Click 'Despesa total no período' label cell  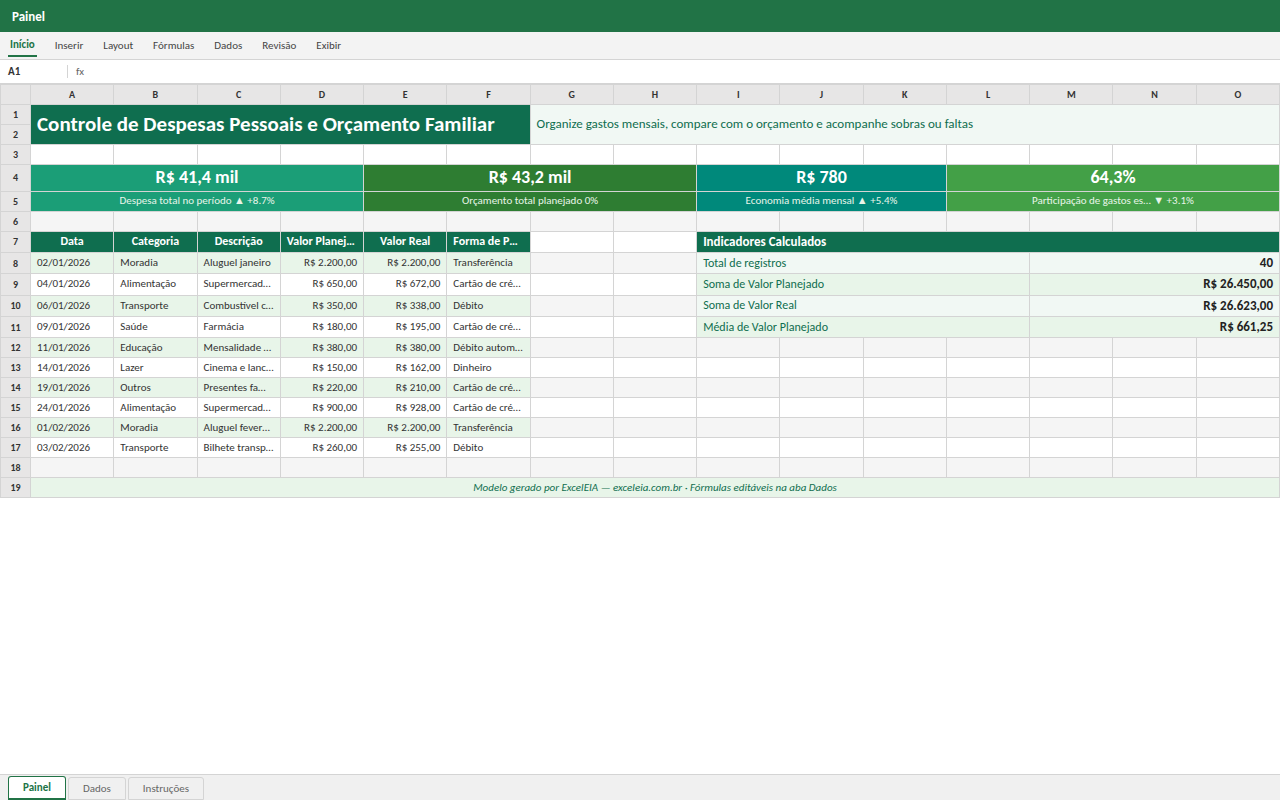coord(197,201)
